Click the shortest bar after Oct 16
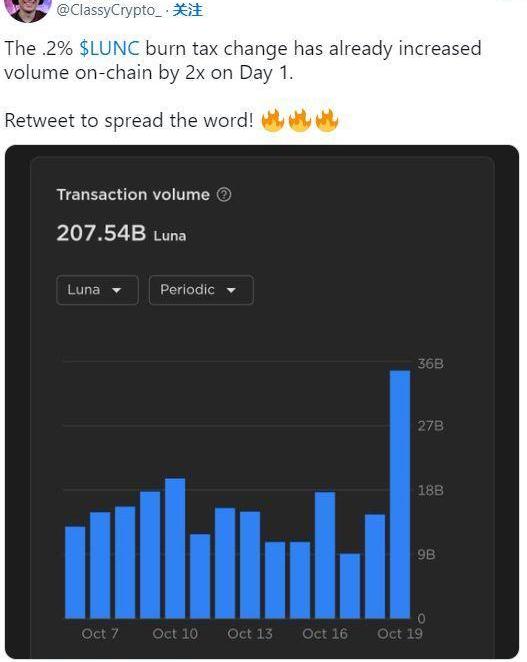This screenshot has width=527, height=662. pyautogui.click(x=350, y=586)
